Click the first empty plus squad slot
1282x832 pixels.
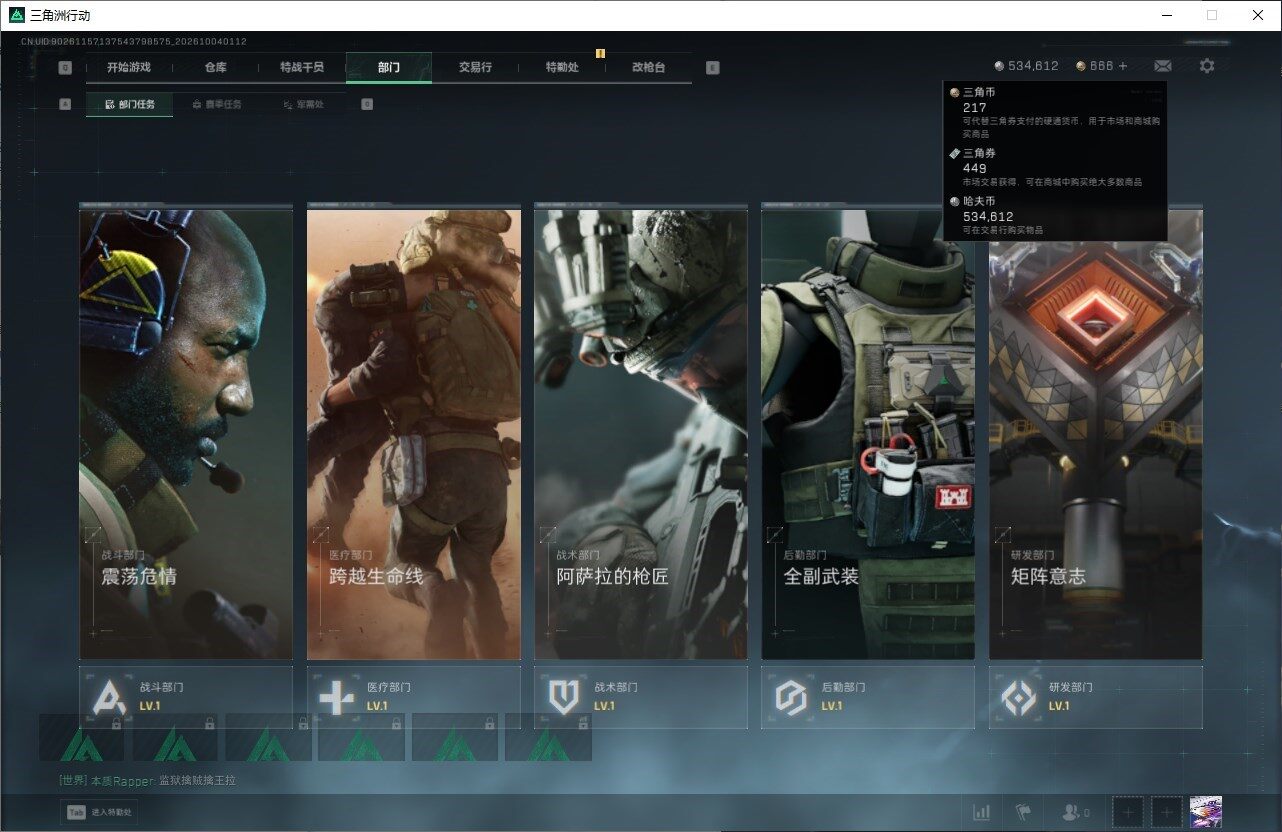pyautogui.click(x=1128, y=812)
